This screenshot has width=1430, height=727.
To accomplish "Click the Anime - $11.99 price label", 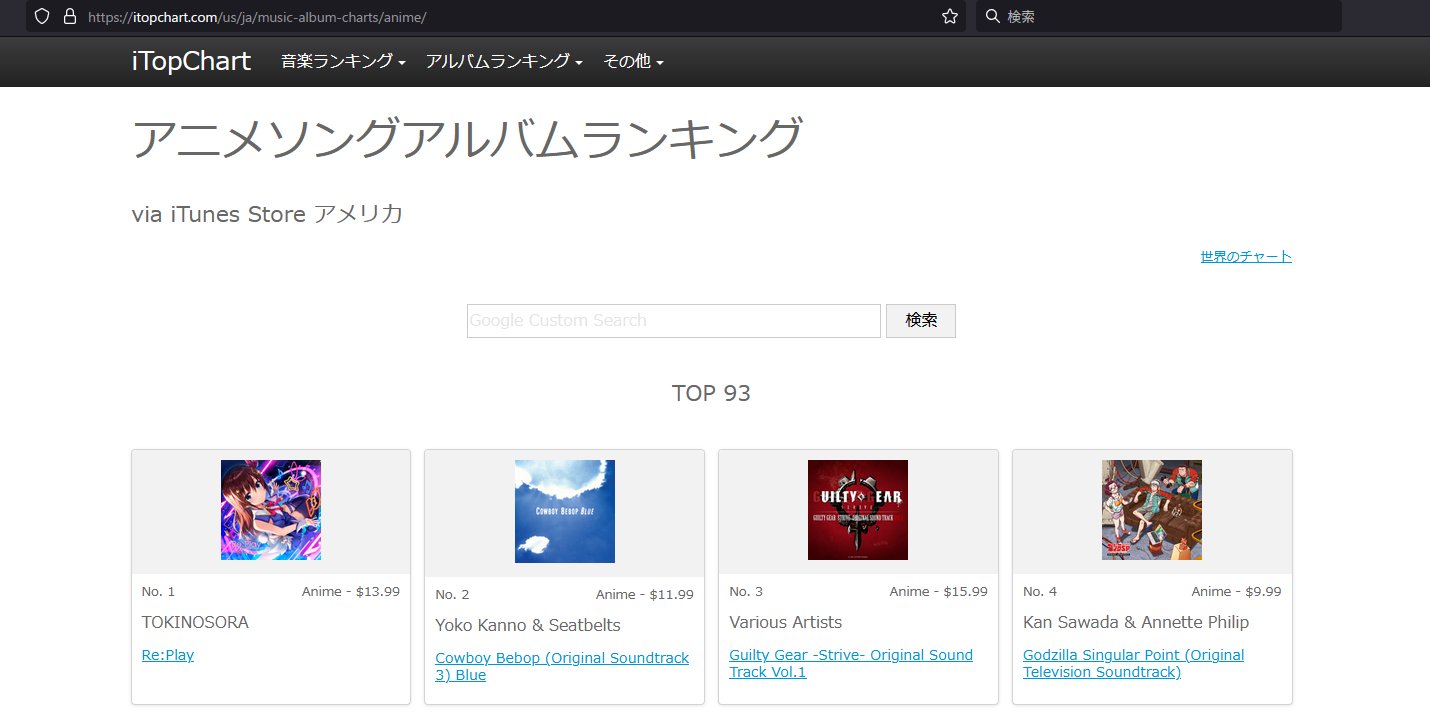I will 645,594.
